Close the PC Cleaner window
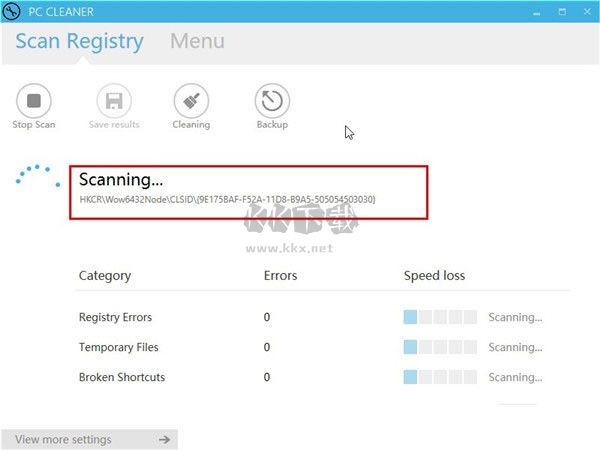Screen dimensions: 600x450 tap(587, 12)
